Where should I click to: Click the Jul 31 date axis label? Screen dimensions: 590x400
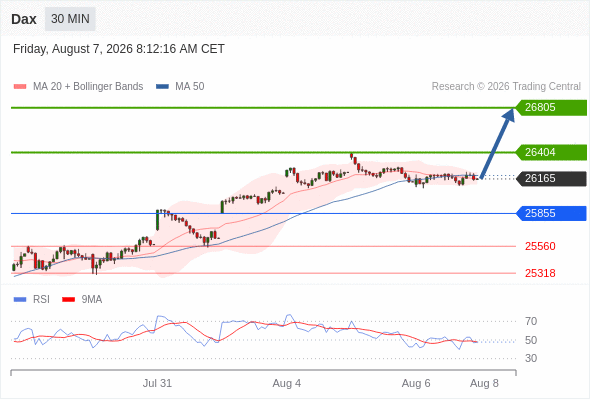point(157,383)
